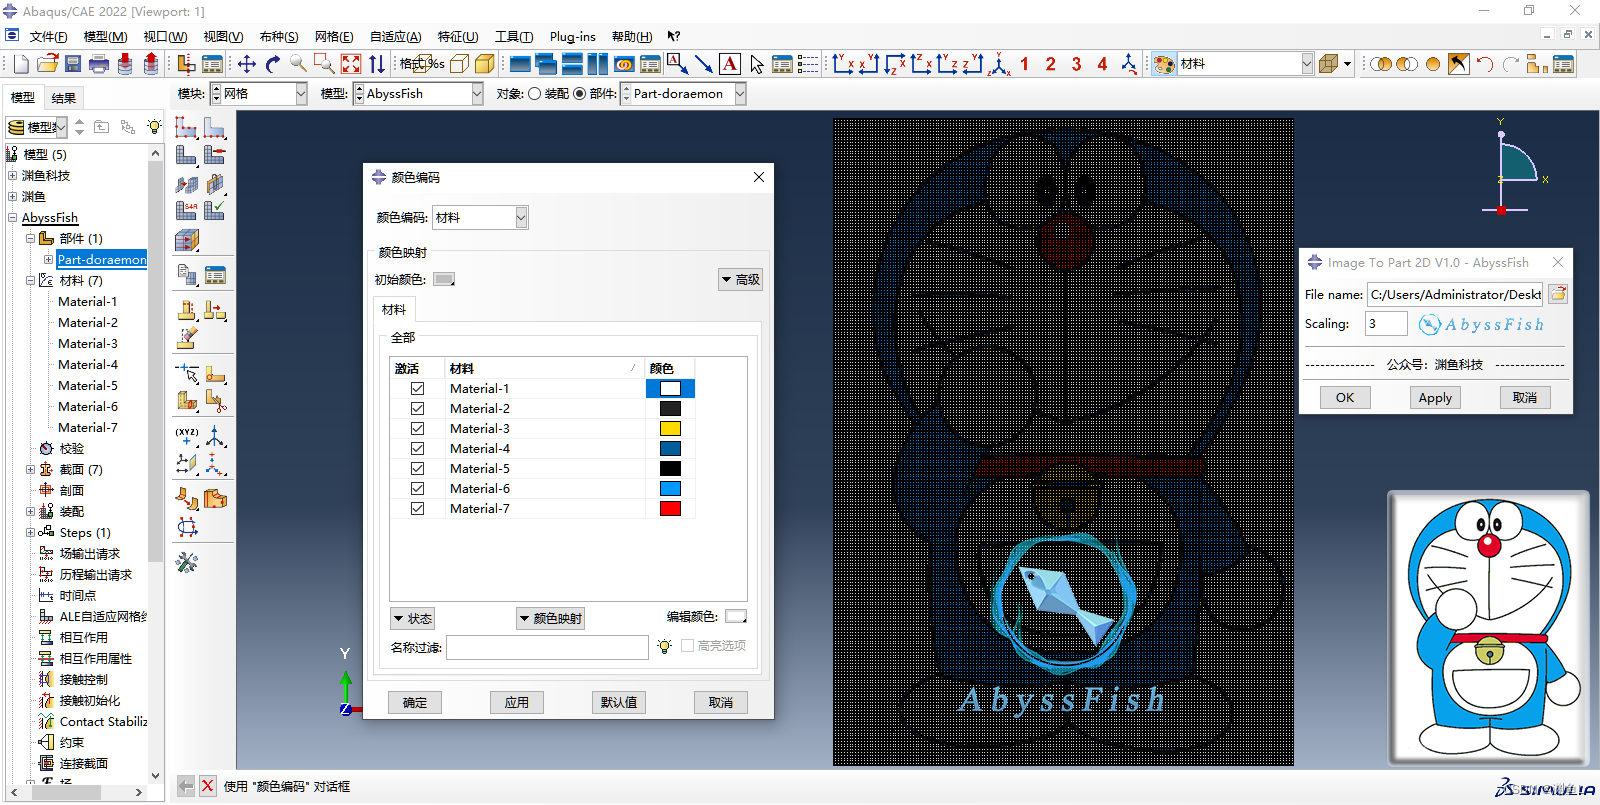Uncheck the Material-6 active checkbox

click(x=417, y=488)
